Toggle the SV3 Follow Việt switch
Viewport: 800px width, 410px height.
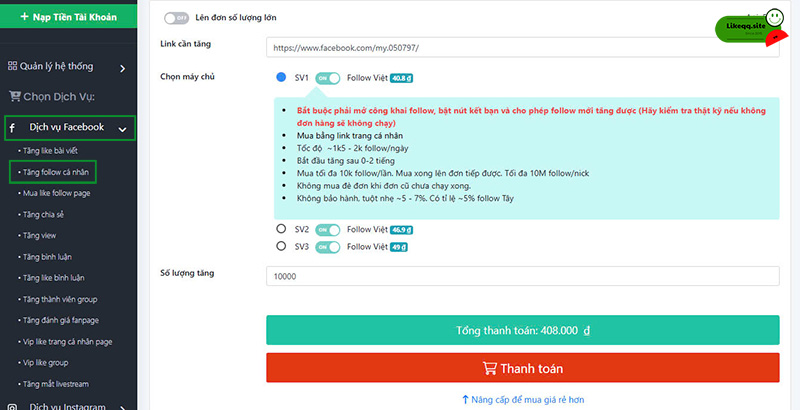pos(328,245)
